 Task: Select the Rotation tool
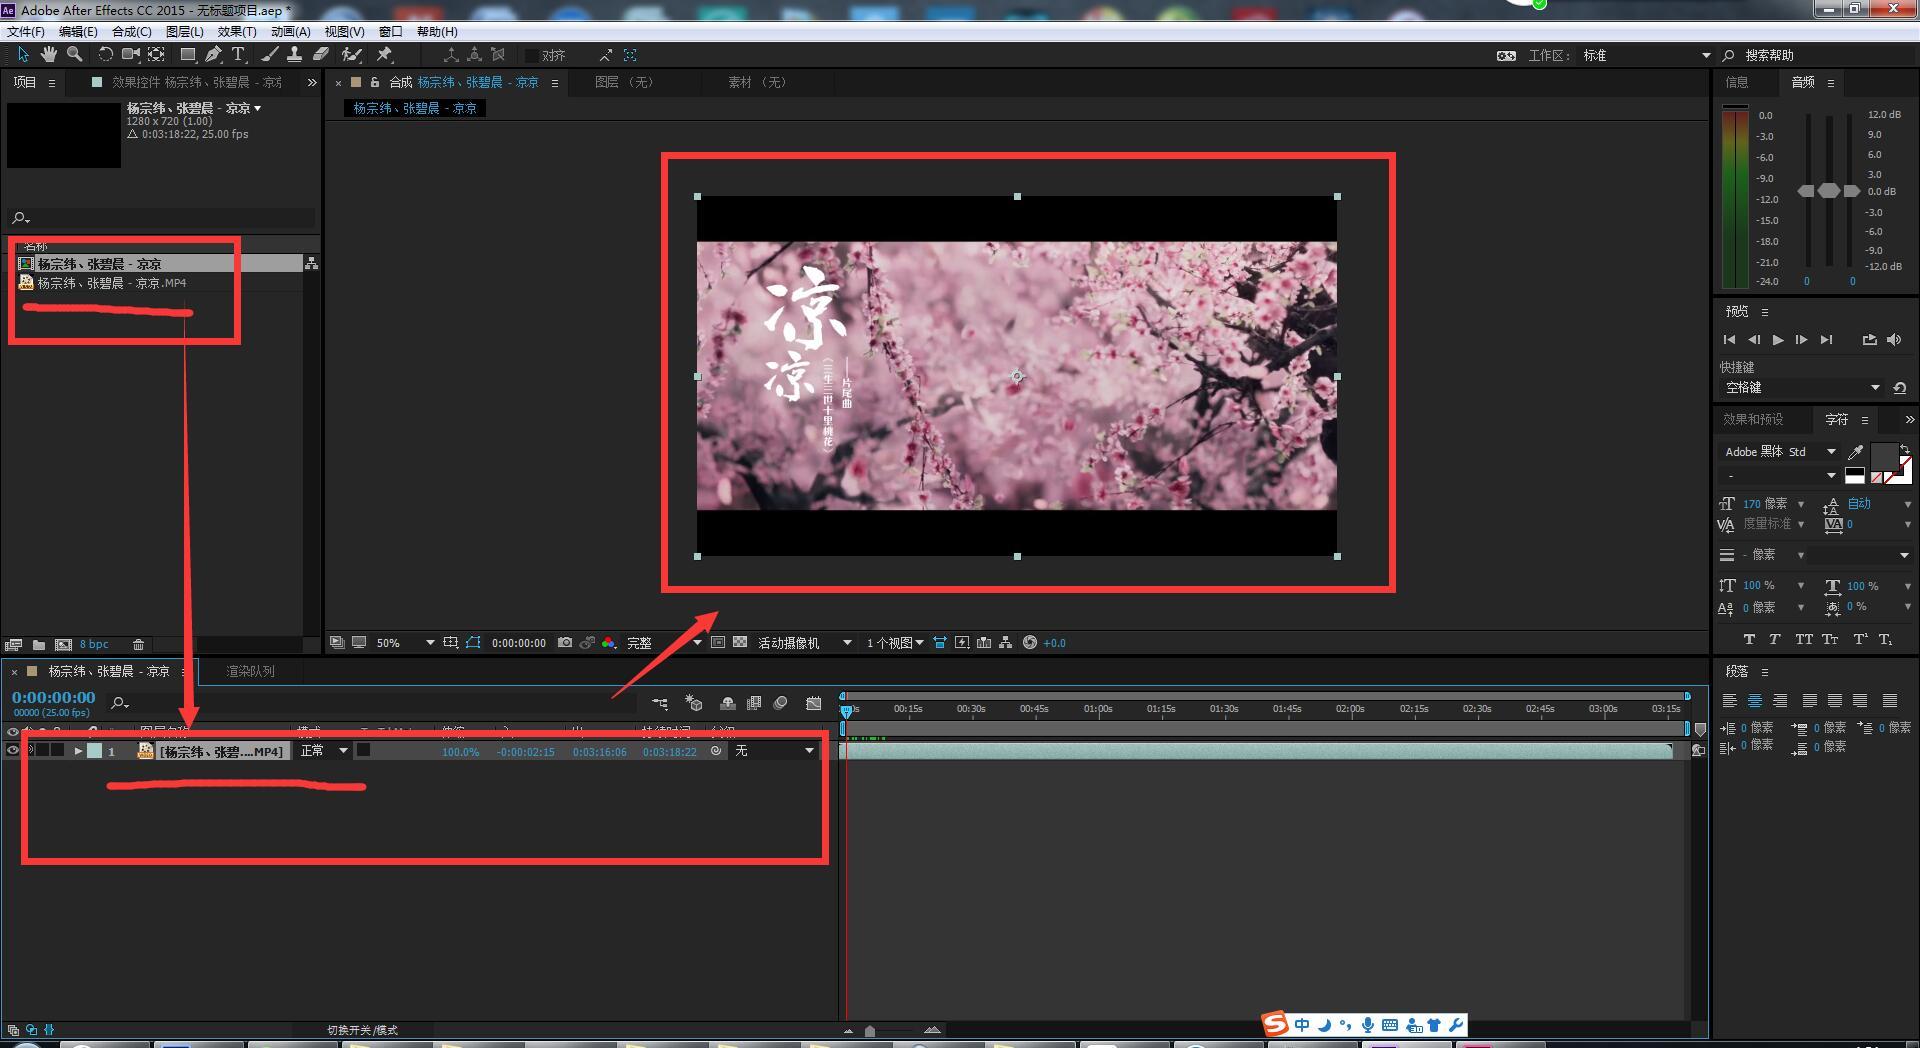tap(105, 55)
